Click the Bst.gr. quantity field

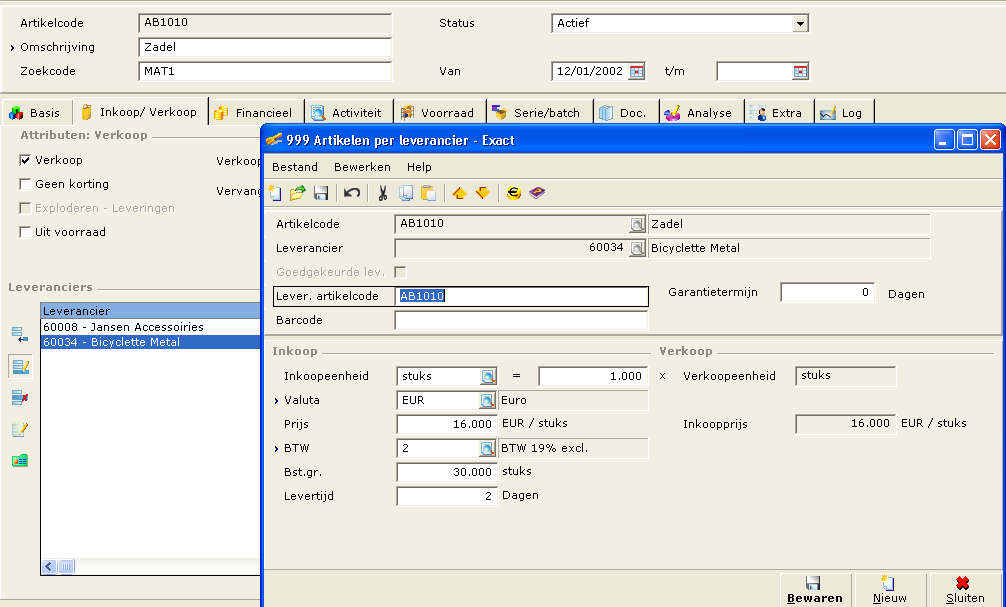point(447,472)
